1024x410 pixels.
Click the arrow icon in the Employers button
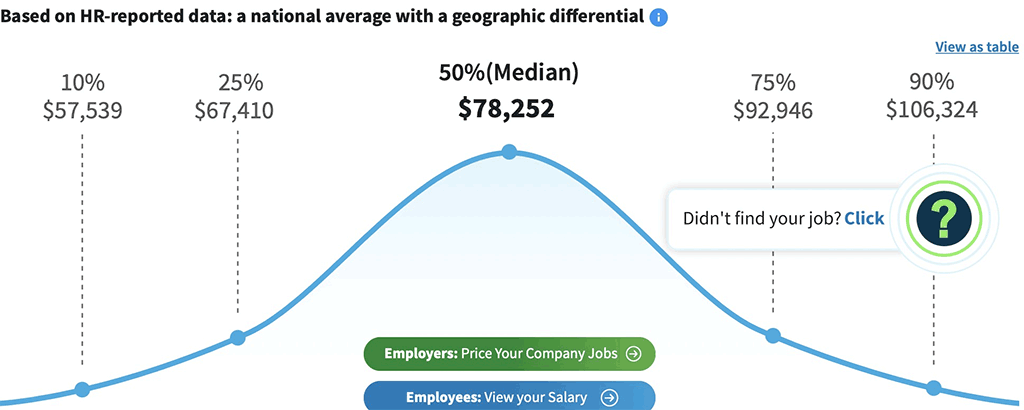click(x=633, y=353)
